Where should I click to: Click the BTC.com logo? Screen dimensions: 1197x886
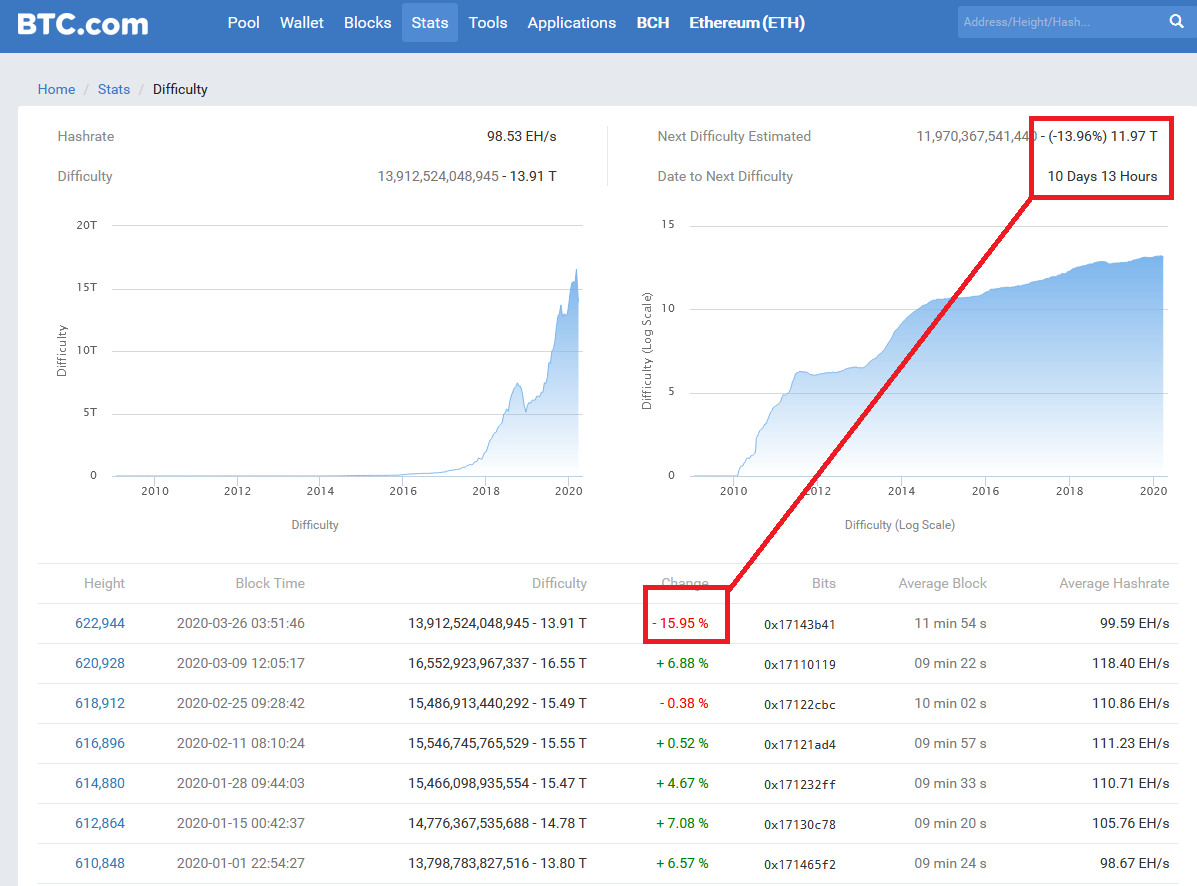click(x=82, y=24)
